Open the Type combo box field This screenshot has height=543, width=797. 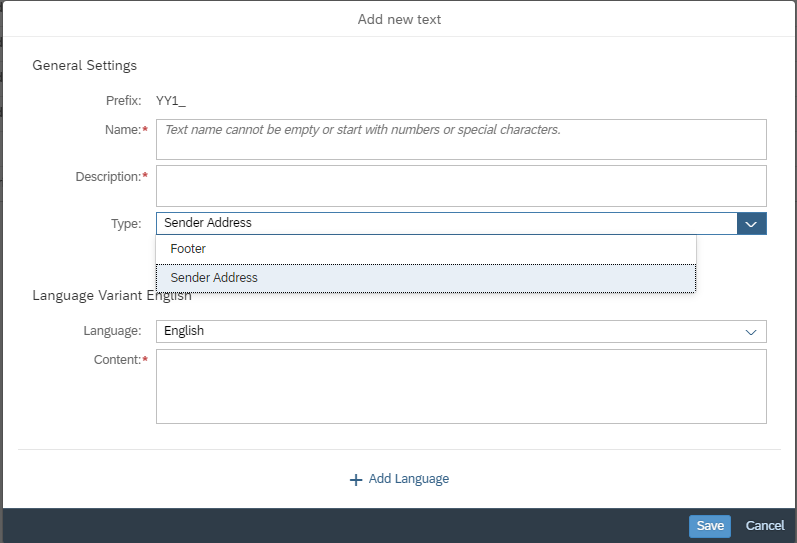click(x=446, y=224)
